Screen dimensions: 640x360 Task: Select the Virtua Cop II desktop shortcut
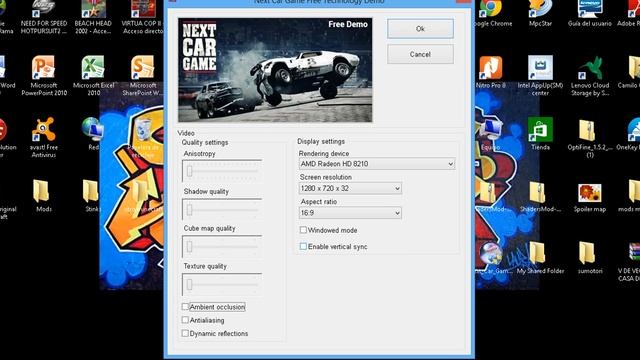[142, 16]
